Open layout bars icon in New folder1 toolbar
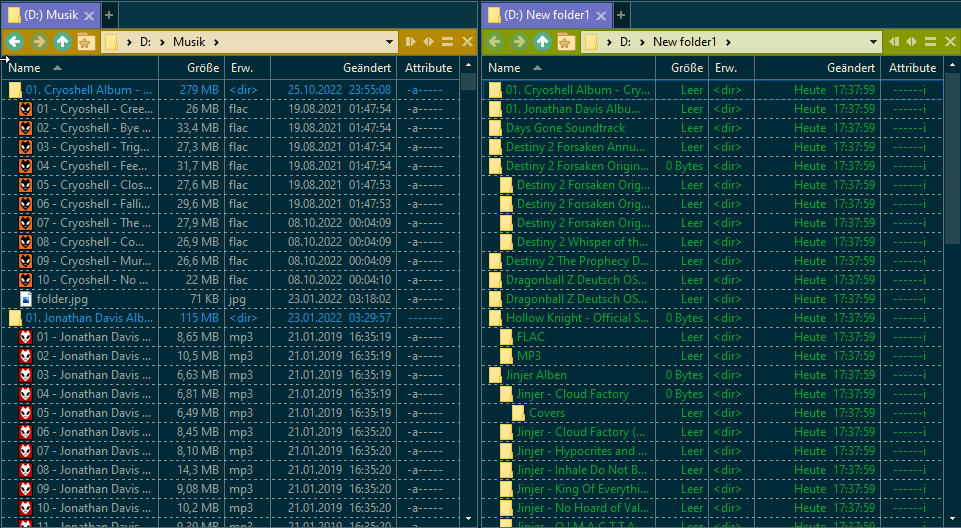This screenshot has width=961, height=528. click(930, 42)
